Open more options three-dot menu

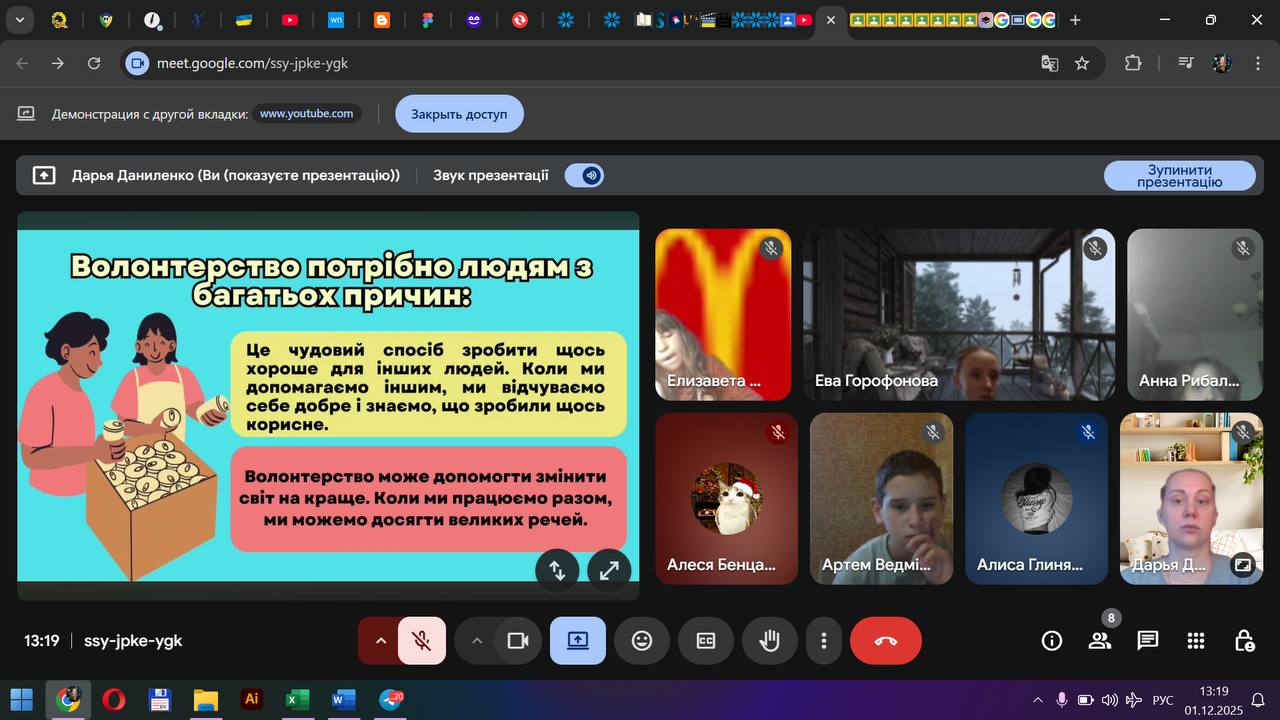point(823,641)
